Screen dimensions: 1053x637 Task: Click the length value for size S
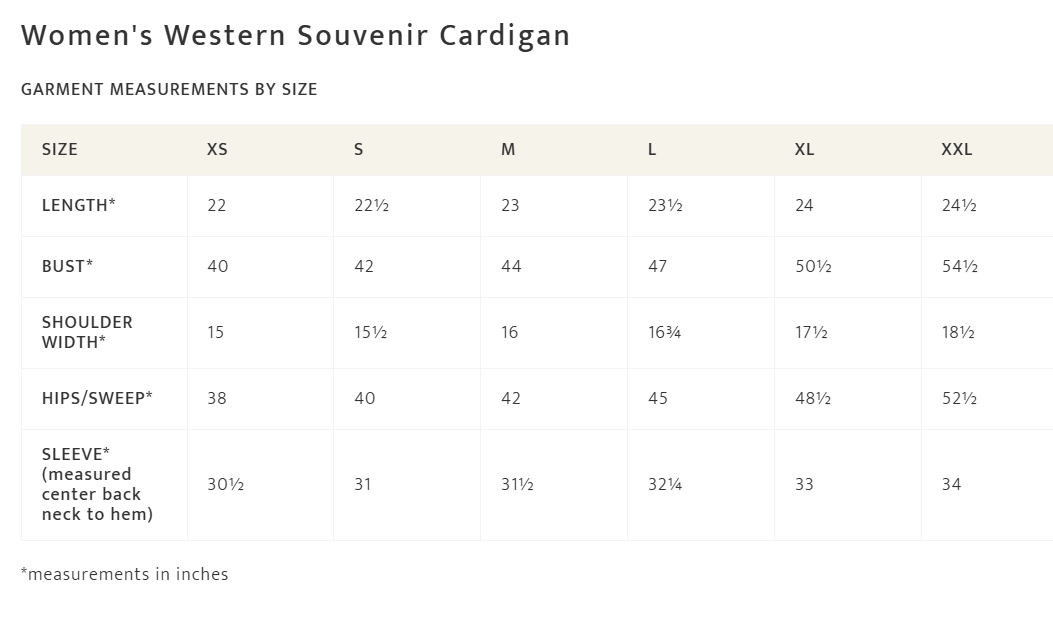pyautogui.click(x=371, y=205)
